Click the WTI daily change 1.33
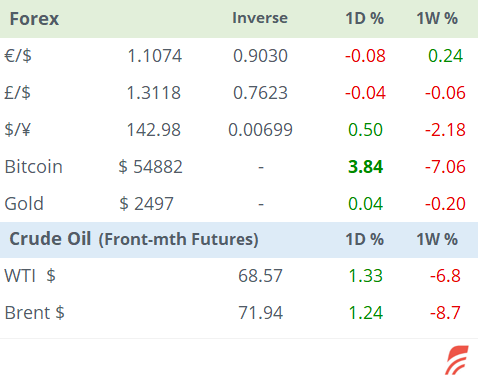Image resolution: width=478 pixels, height=383 pixels. (365, 276)
